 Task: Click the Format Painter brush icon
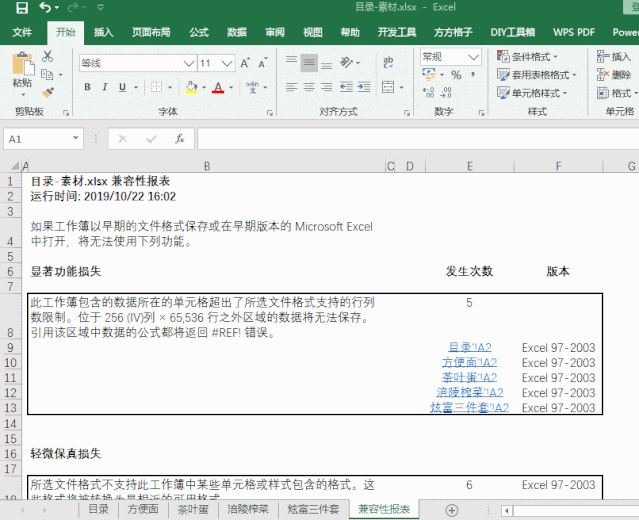coord(48,93)
